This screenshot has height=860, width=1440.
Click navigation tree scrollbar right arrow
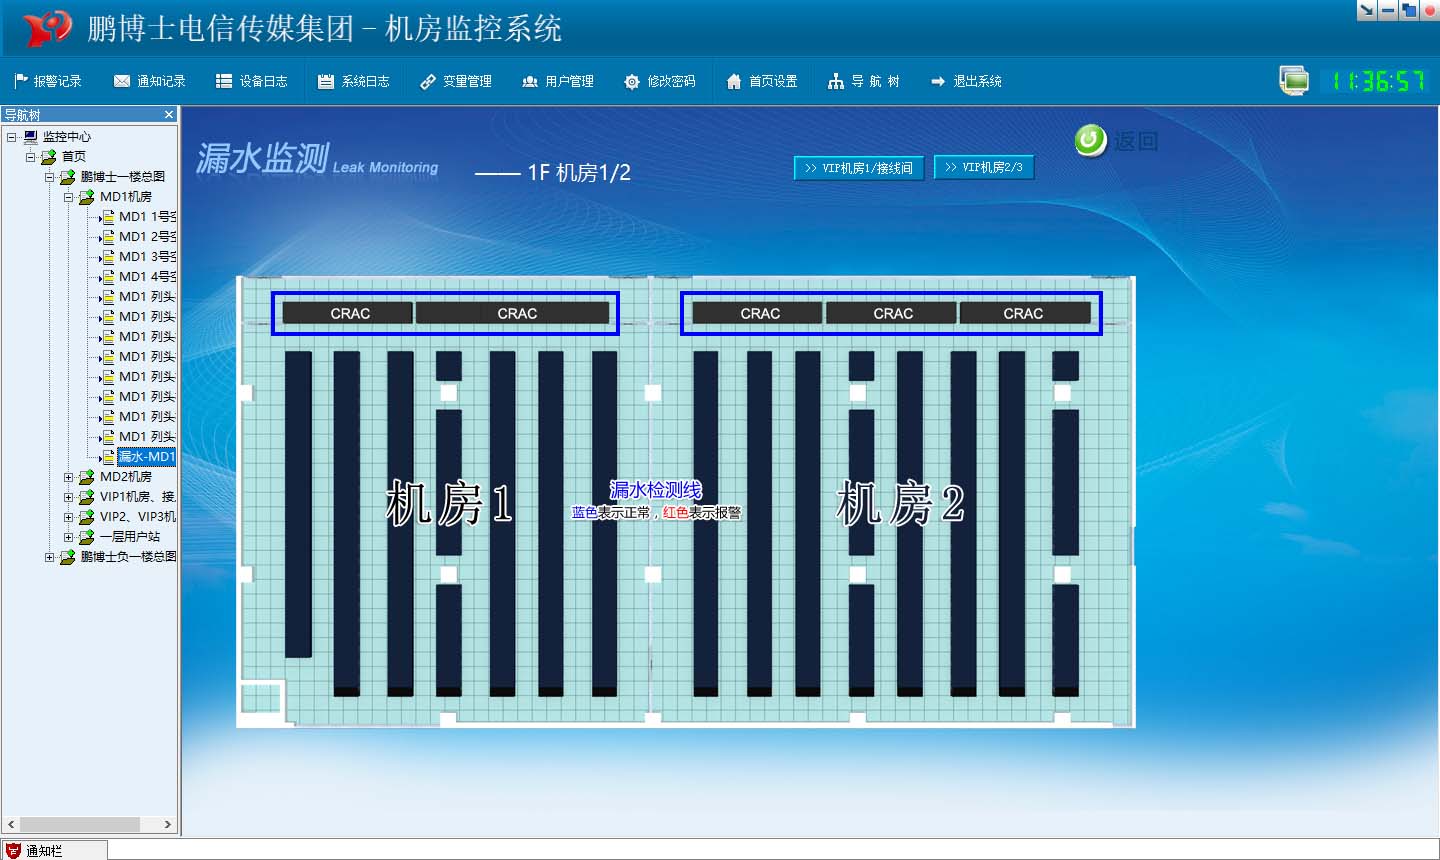point(167,825)
